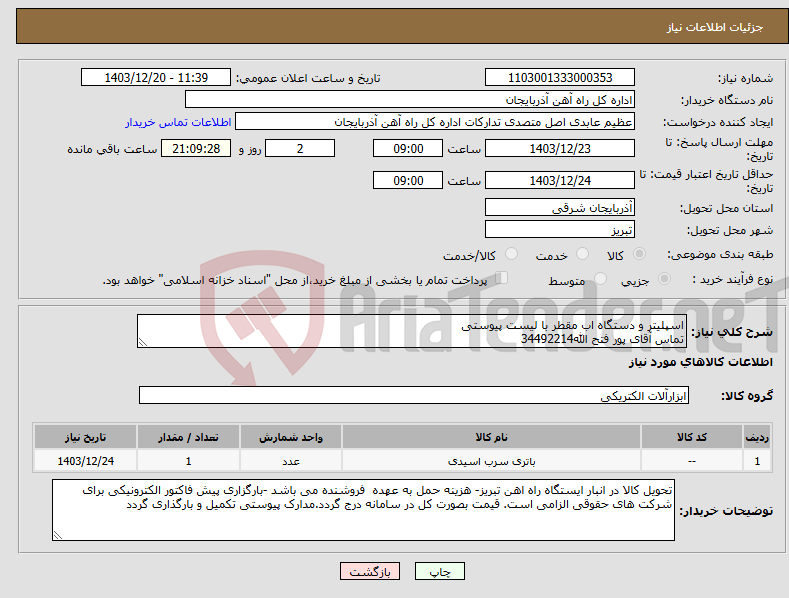Click the cell باتری سرب اسیدی
The image size is (789, 598).
coord(491,461)
